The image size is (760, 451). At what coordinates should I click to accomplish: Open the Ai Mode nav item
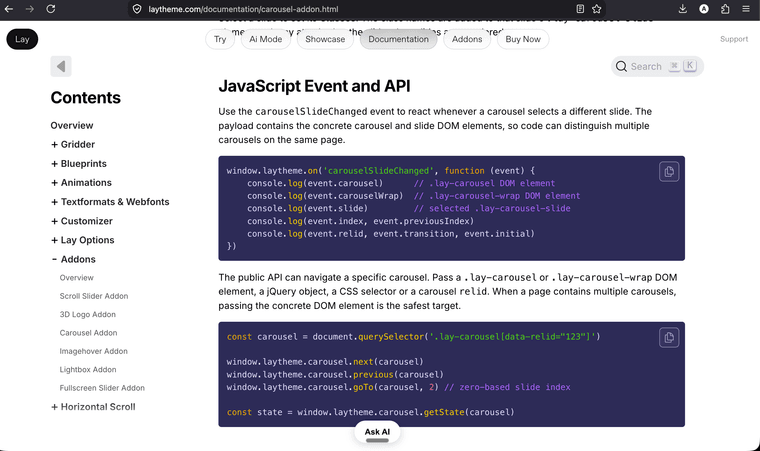[x=266, y=39]
